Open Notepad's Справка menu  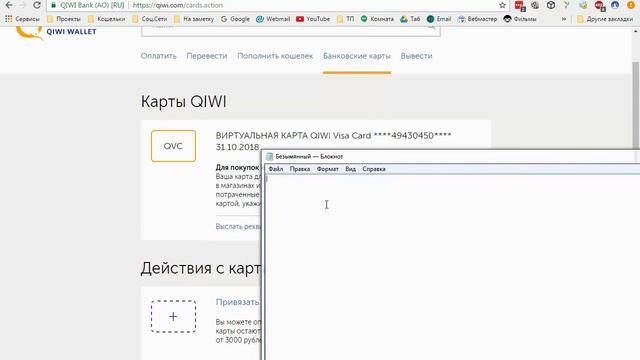pyautogui.click(x=374, y=169)
